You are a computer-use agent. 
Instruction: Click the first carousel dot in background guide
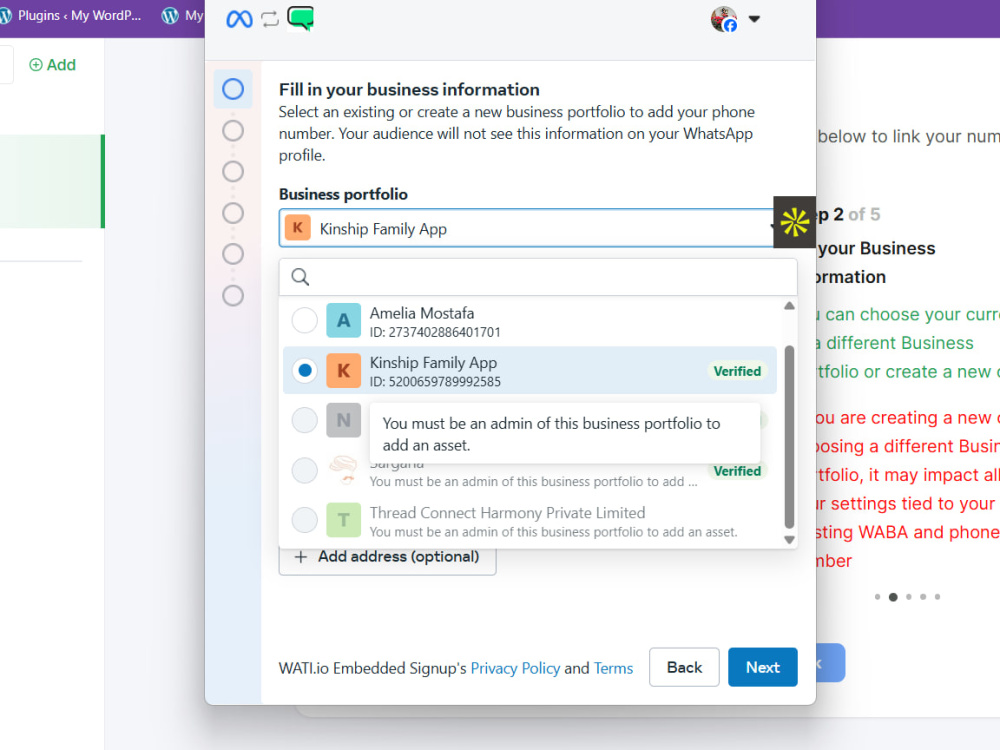tap(878, 597)
